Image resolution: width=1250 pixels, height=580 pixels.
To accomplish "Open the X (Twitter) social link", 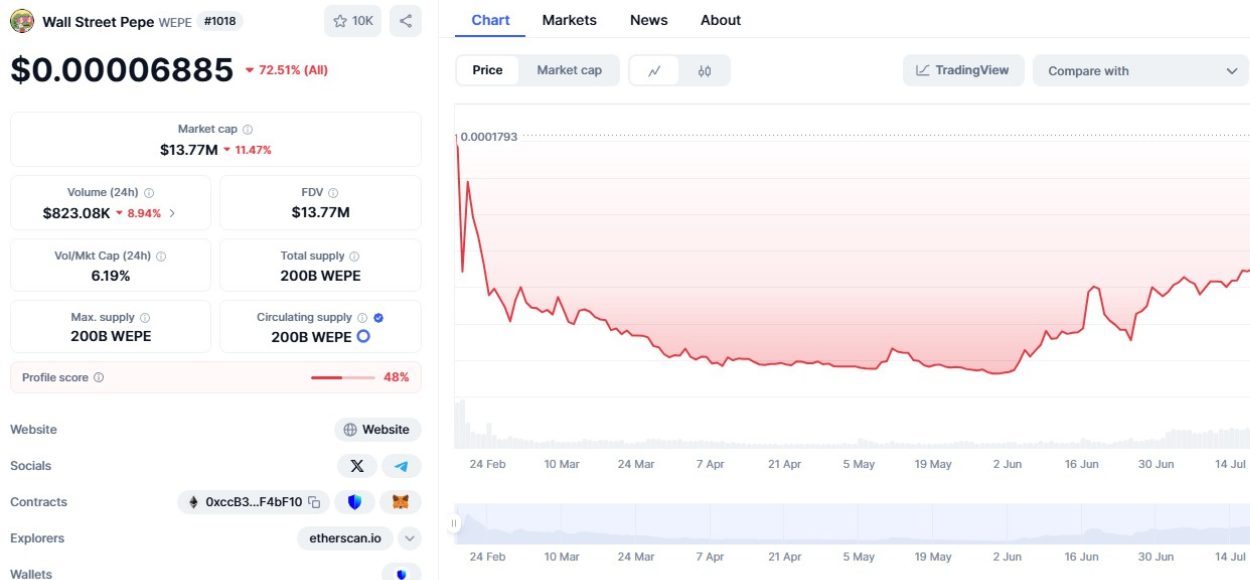I will [x=357, y=466].
